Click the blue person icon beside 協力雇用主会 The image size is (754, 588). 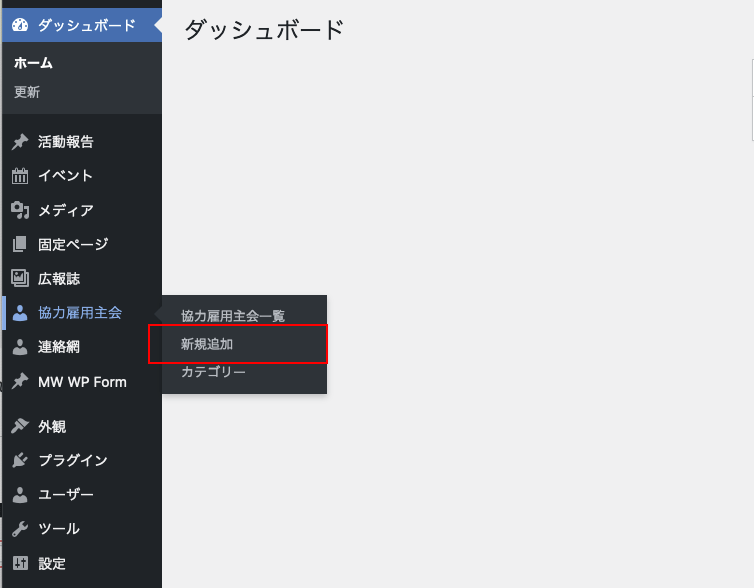tap(20, 313)
